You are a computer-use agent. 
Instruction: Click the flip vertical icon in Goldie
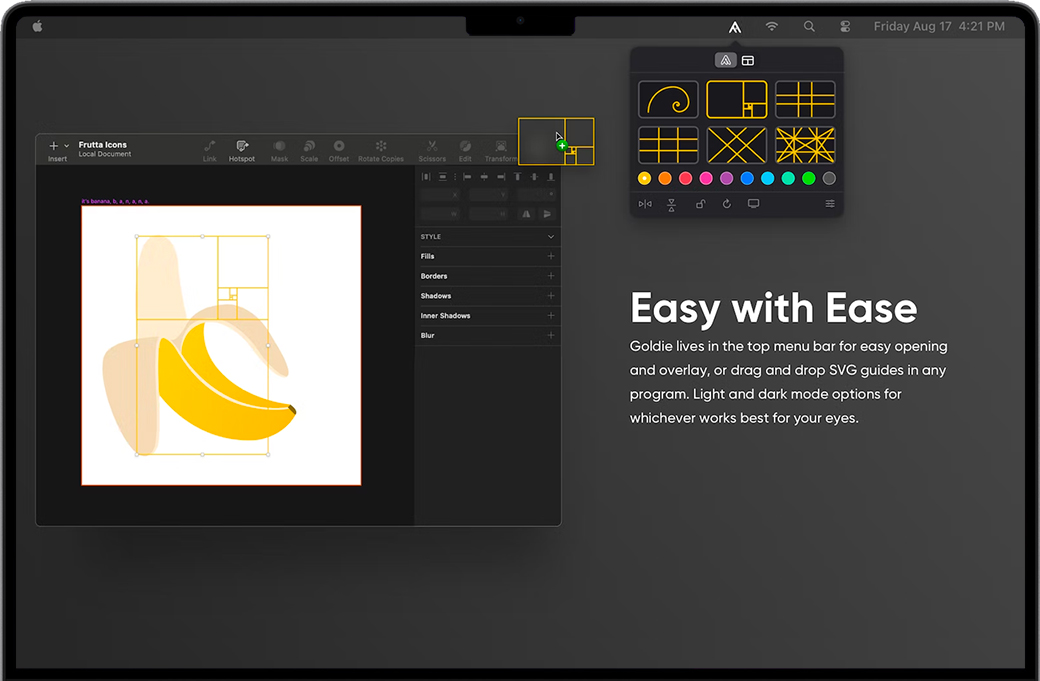tap(672, 204)
